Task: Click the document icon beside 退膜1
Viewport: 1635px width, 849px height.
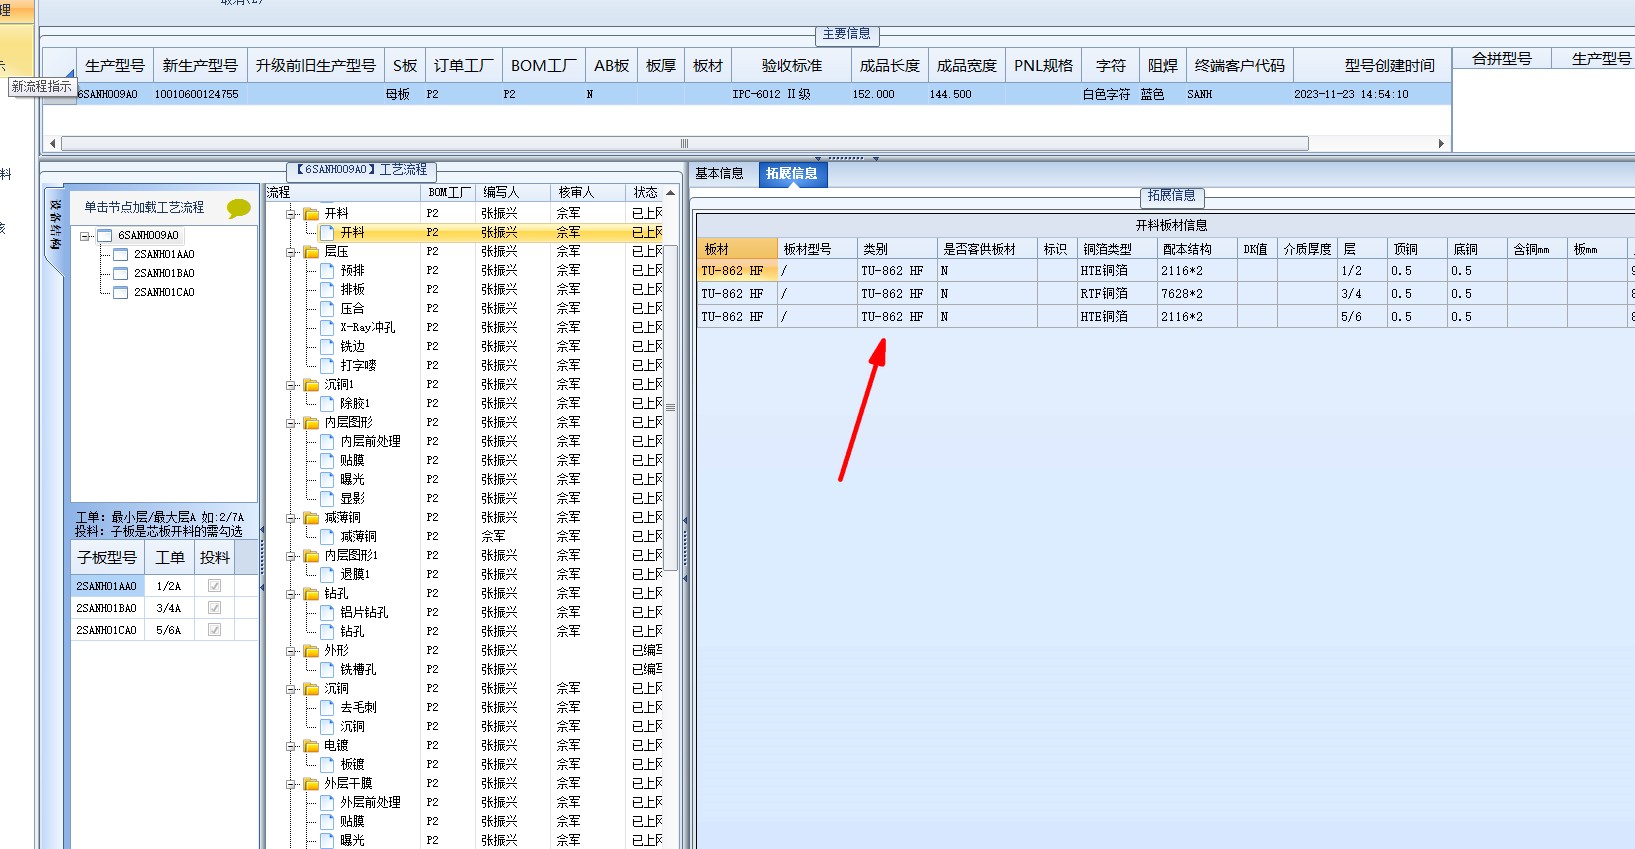Action: [327, 575]
